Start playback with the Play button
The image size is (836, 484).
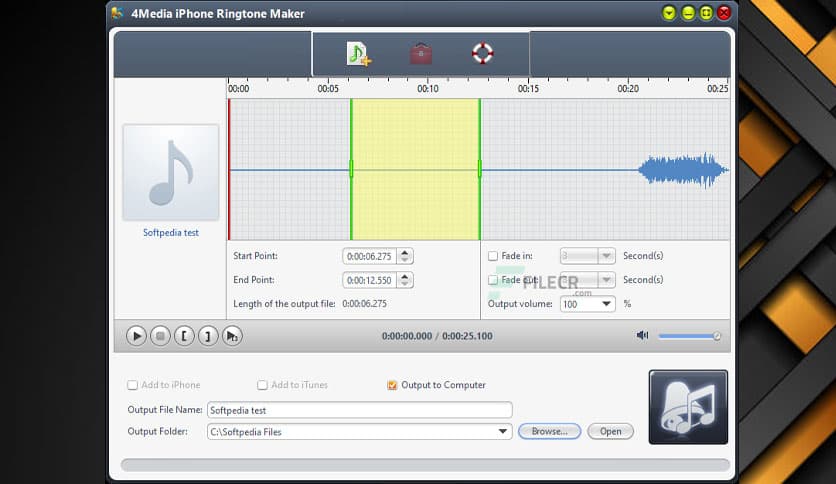coord(136,336)
